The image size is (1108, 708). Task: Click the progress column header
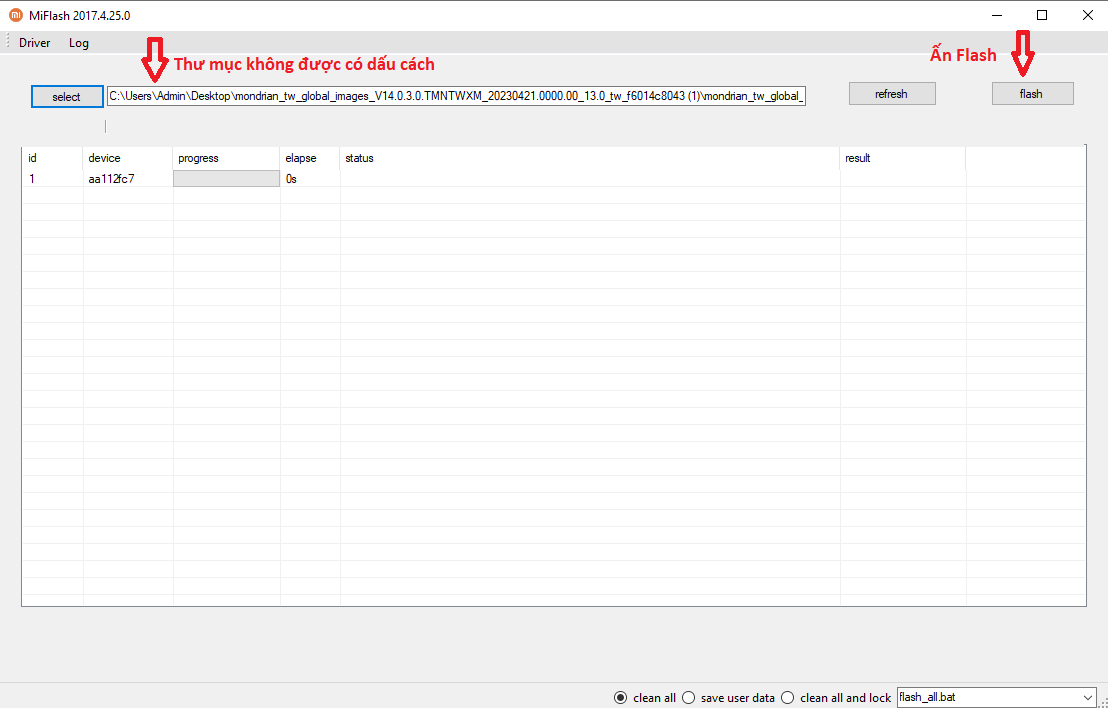tap(226, 158)
